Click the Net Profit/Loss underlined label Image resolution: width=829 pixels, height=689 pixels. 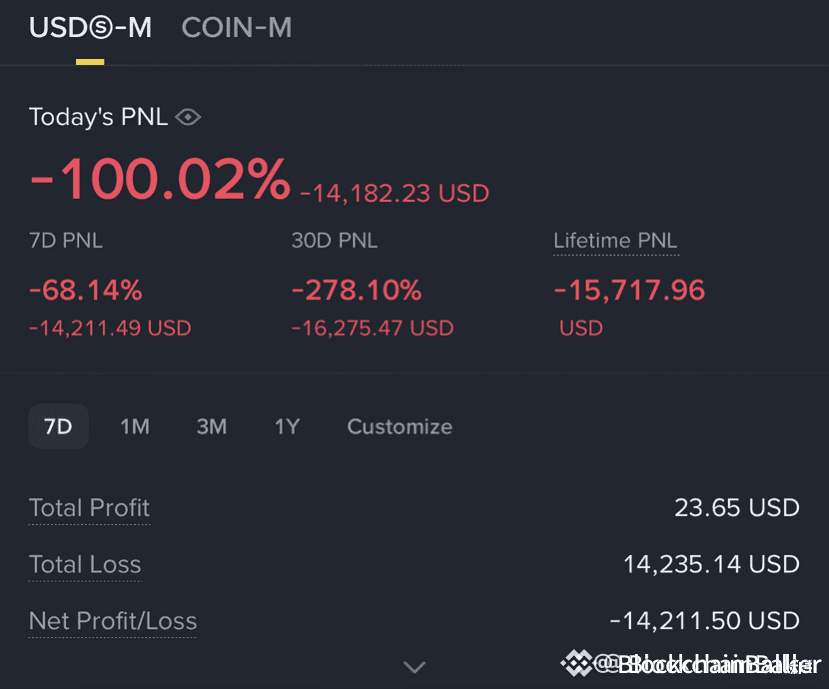(x=113, y=621)
